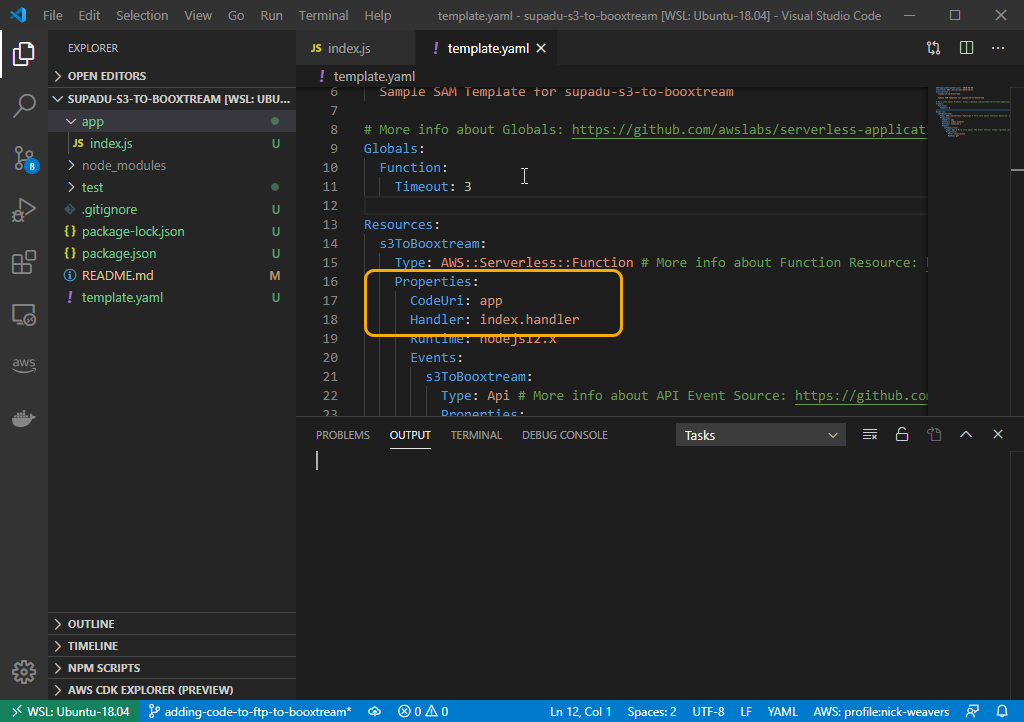Expand the TIMELINE section
This screenshot has height=722, width=1024.
pos(172,646)
